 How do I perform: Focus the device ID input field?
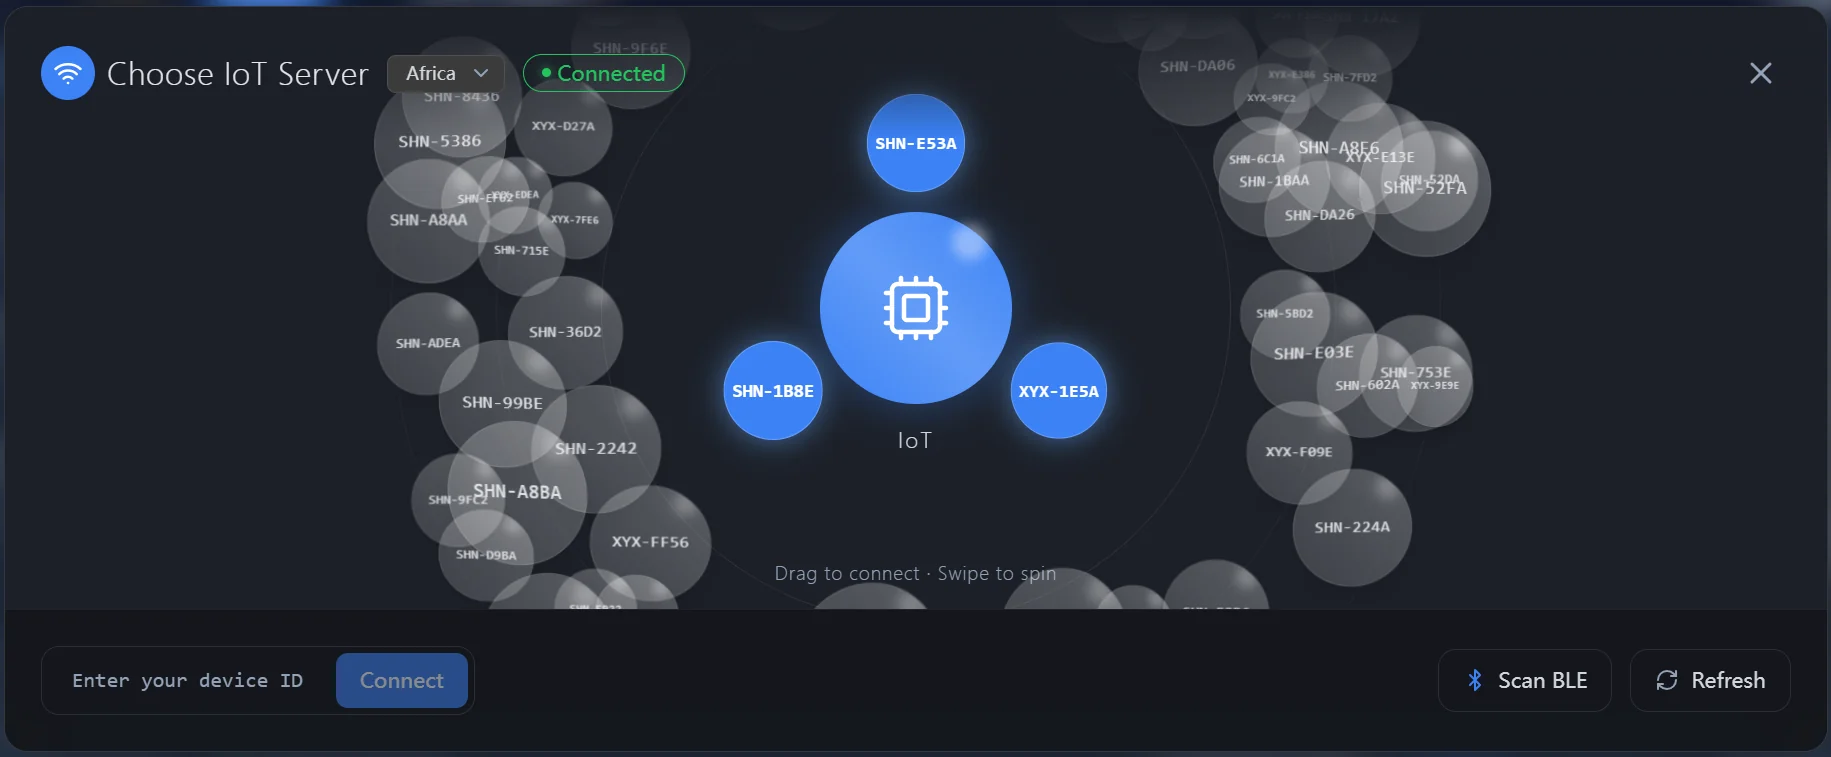(188, 681)
